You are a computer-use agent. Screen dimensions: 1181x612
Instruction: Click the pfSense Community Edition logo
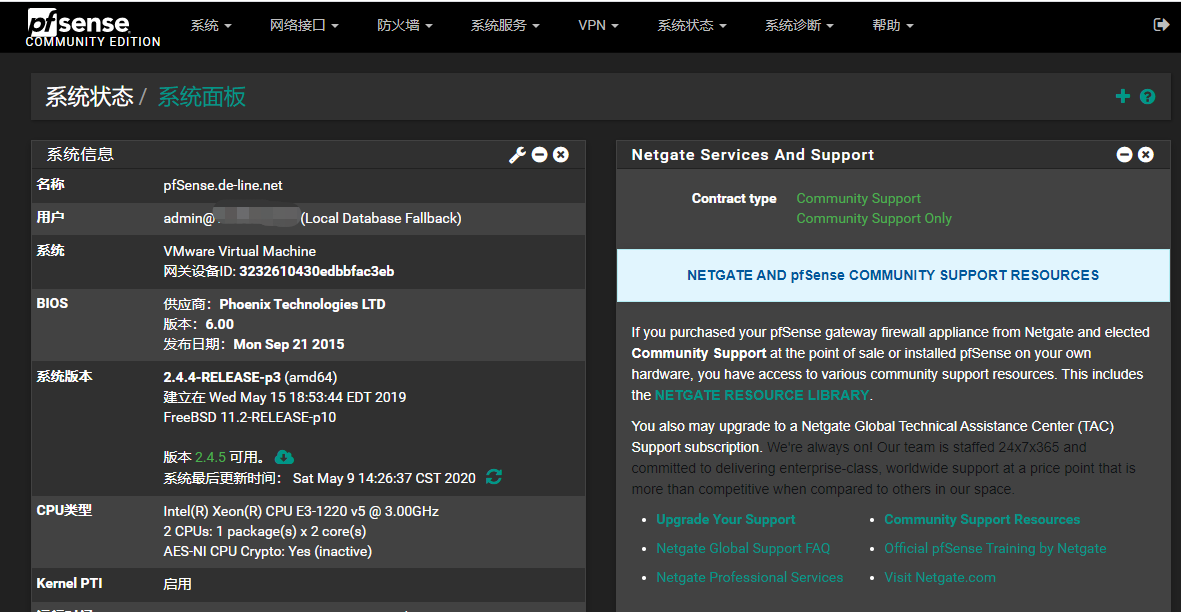pos(93,28)
